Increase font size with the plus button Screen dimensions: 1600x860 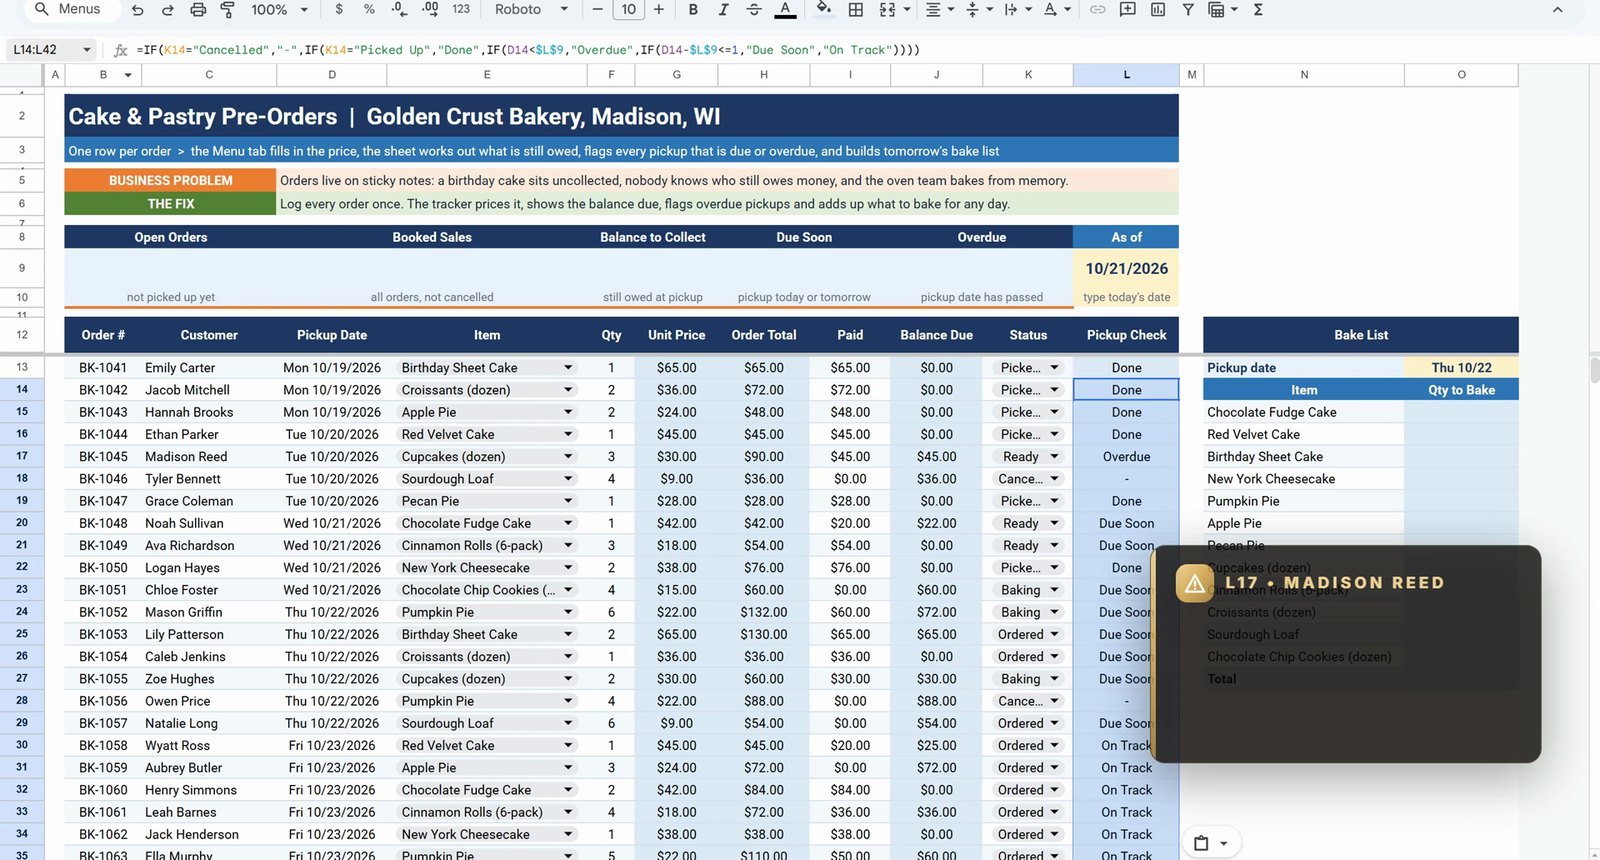(659, 9)
